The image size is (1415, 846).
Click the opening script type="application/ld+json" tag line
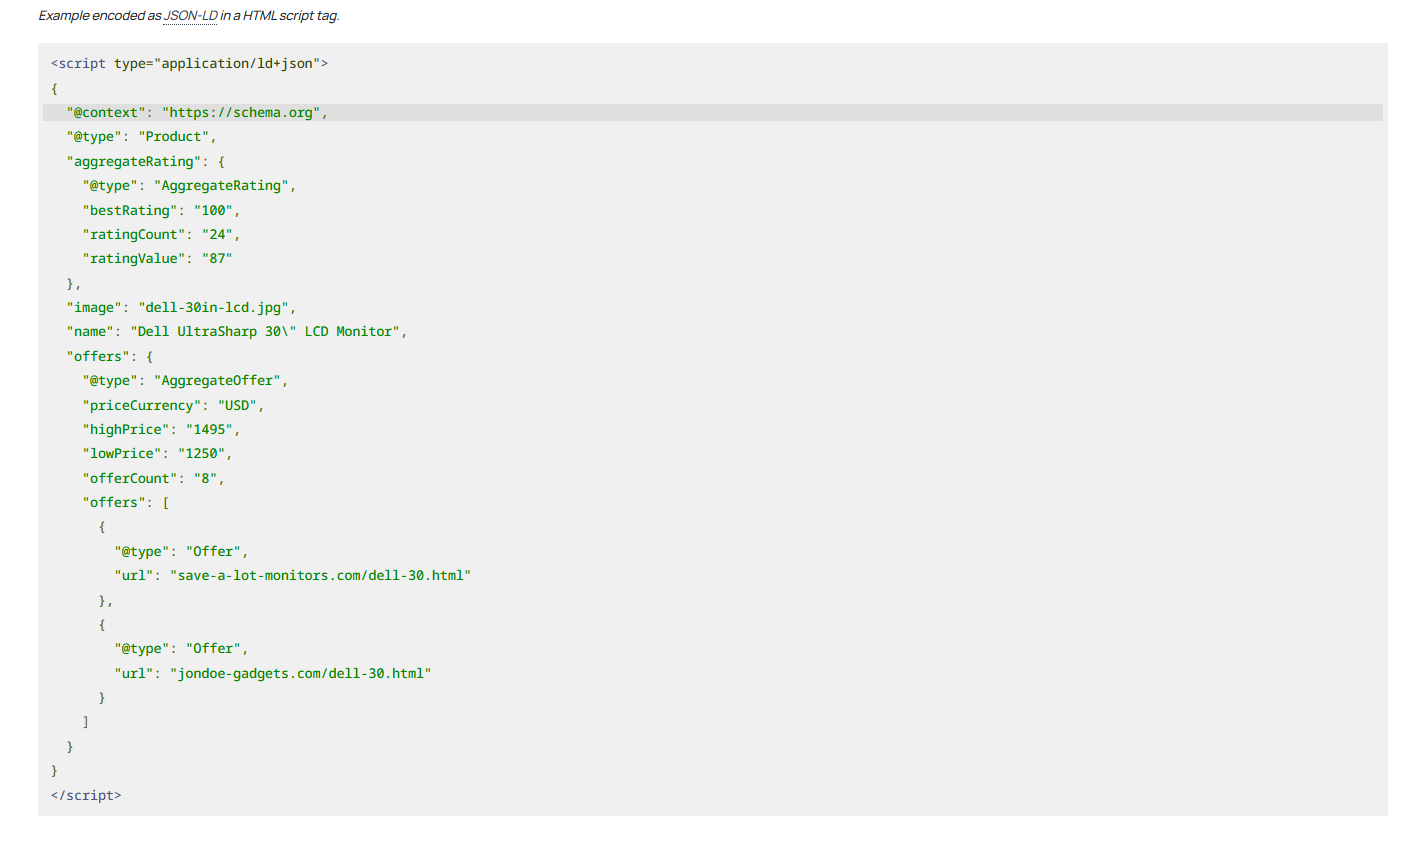pyautogui.click(x=189, y=64)
